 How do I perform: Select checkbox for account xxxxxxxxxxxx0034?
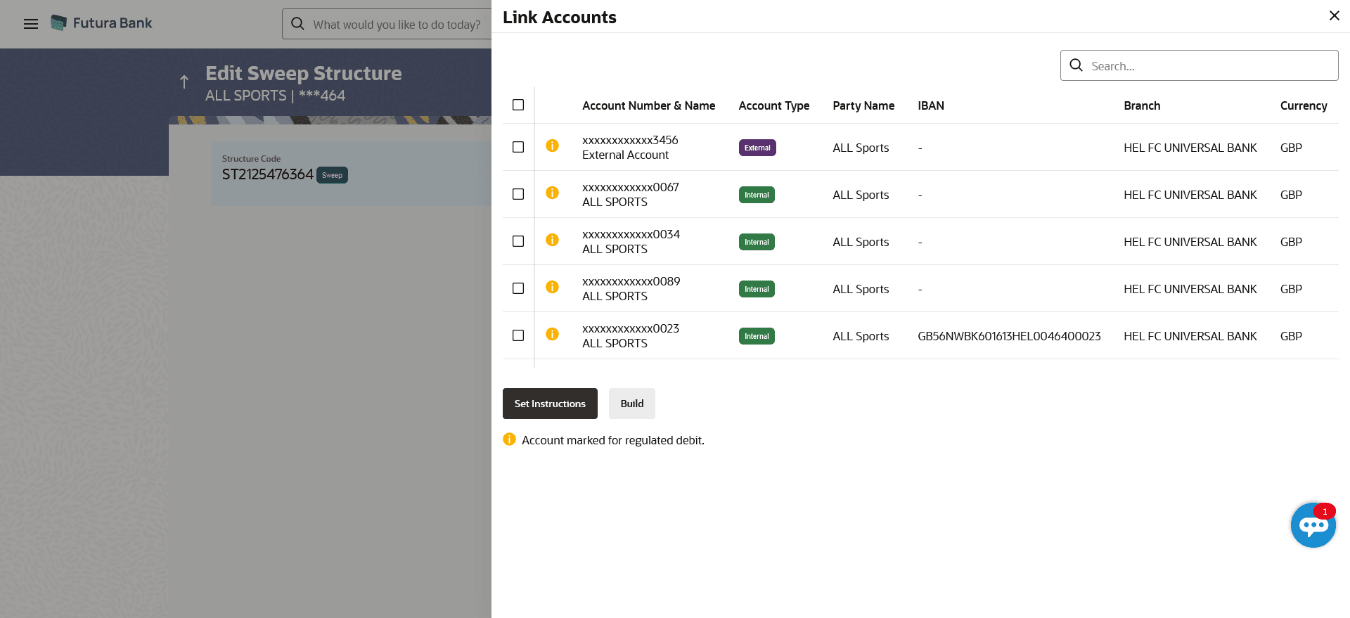tap(518, 241)
